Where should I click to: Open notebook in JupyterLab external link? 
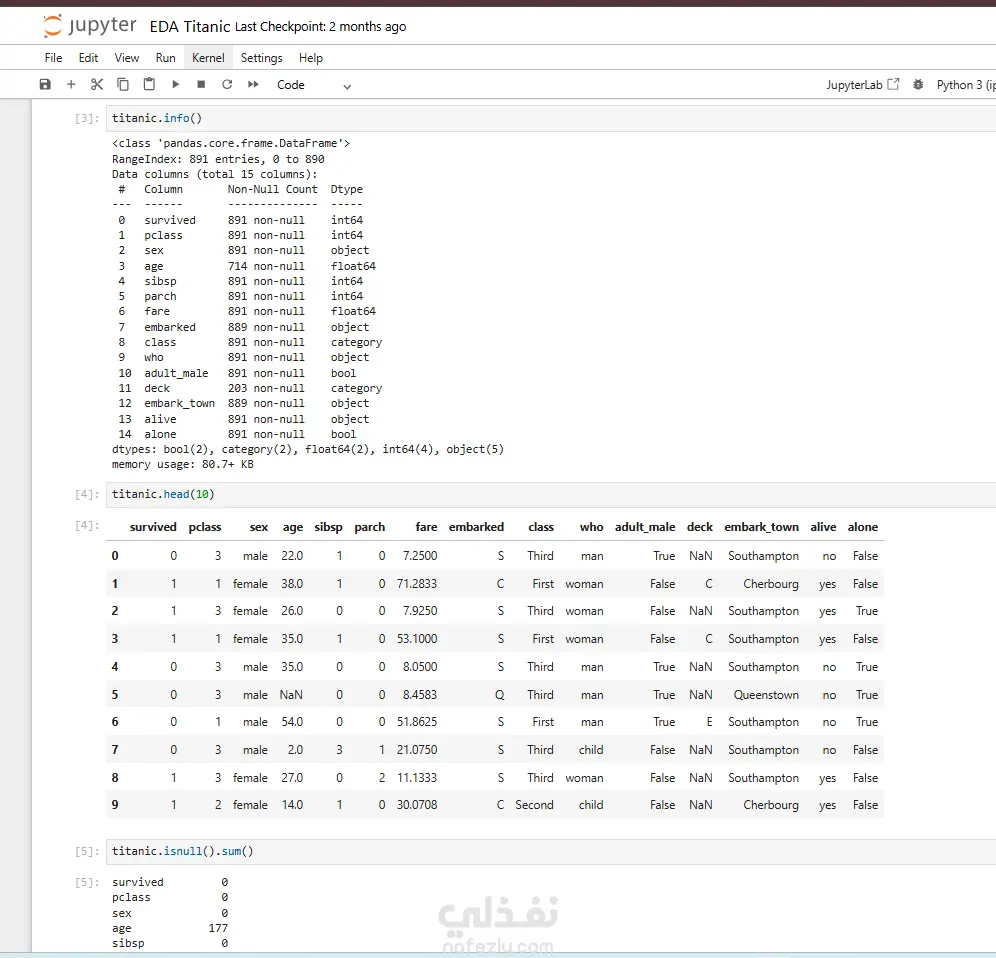click(862, 84)
